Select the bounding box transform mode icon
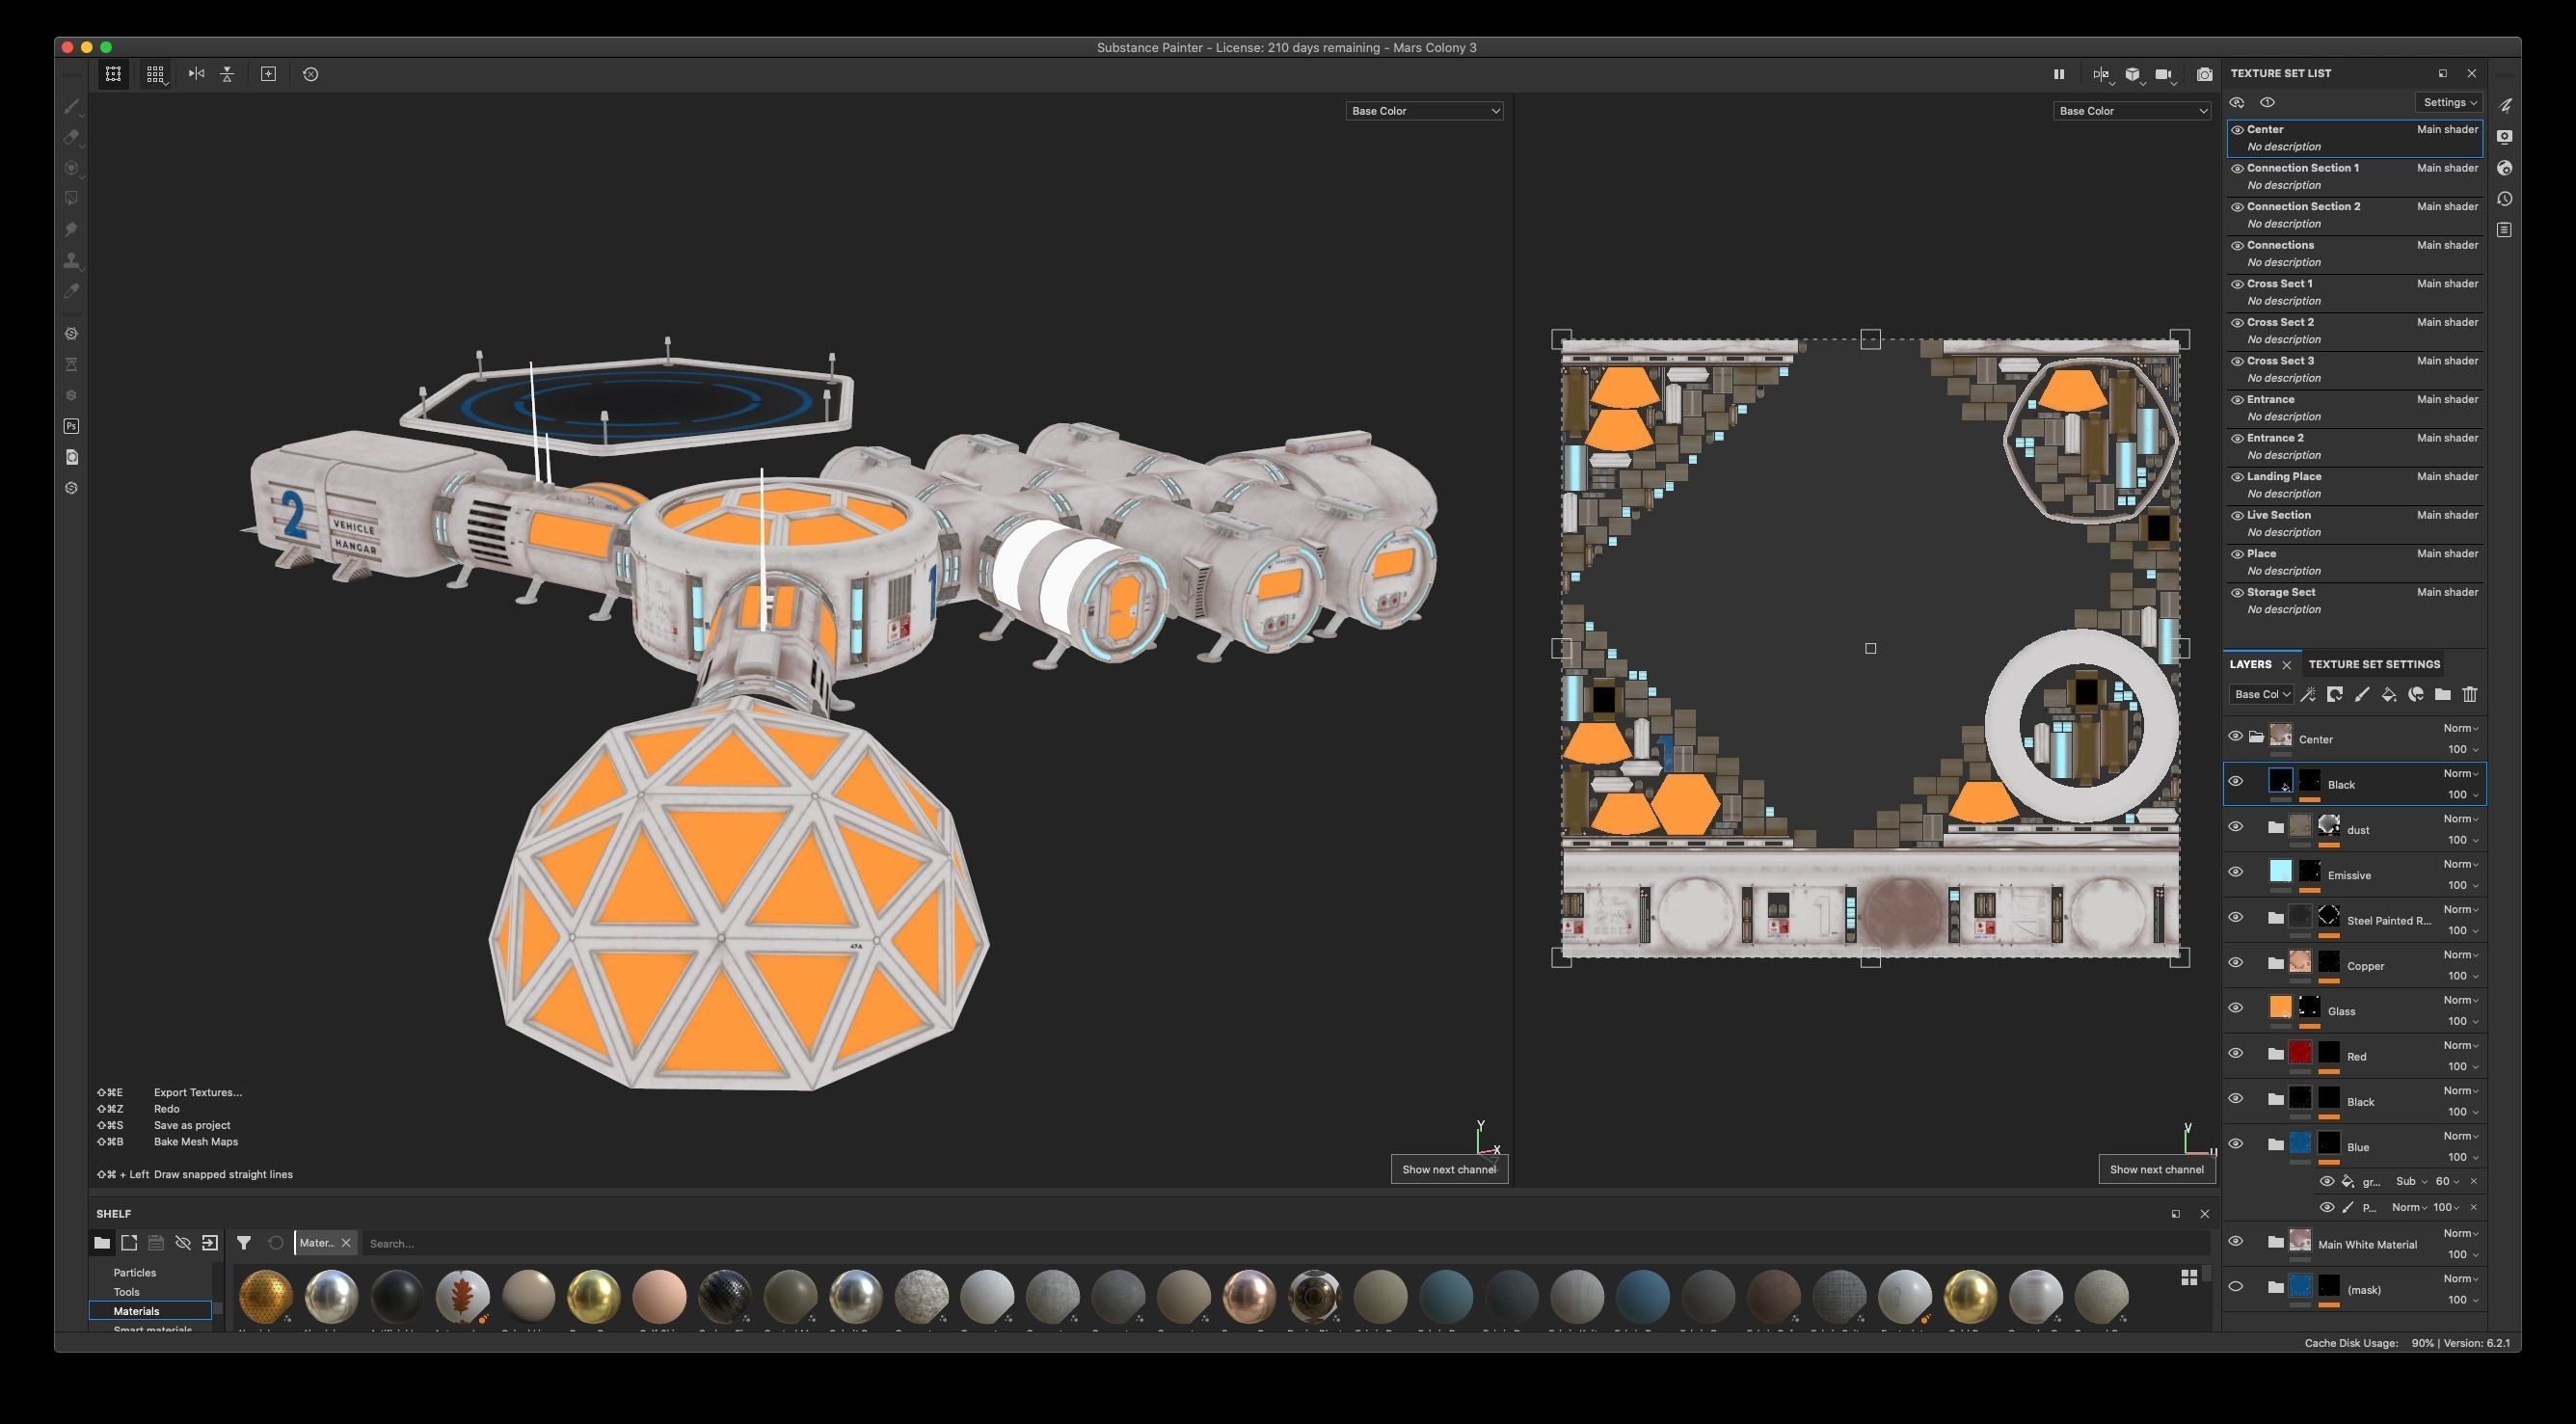 point(113,74)
